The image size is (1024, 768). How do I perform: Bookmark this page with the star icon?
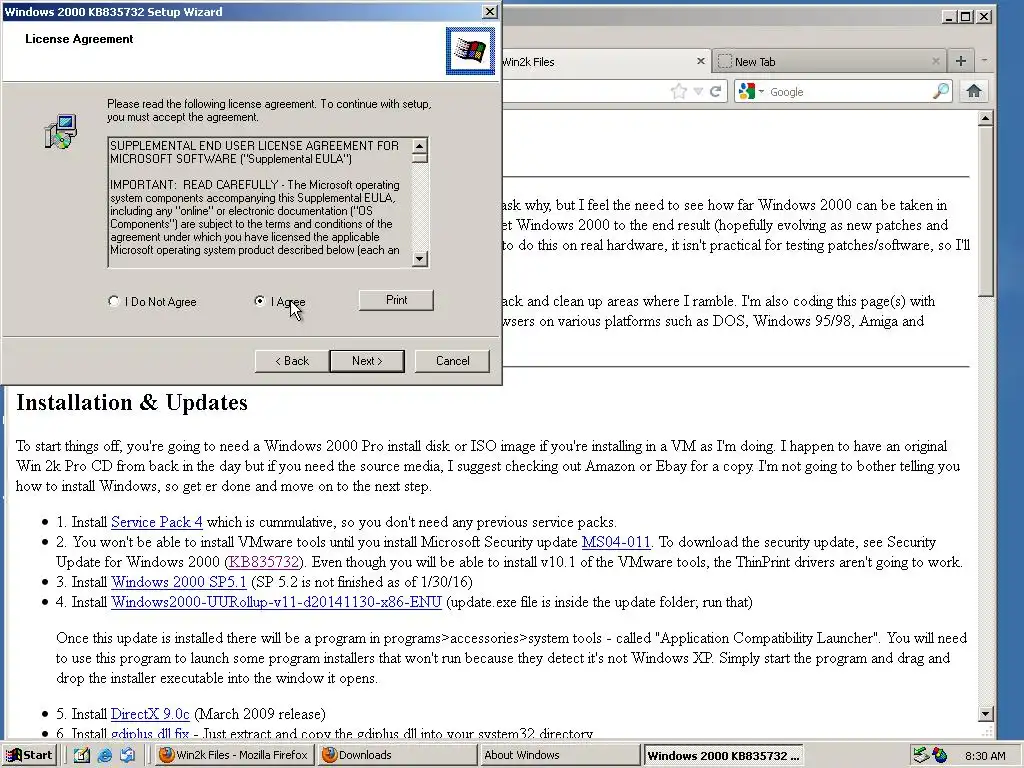point(679,91)
